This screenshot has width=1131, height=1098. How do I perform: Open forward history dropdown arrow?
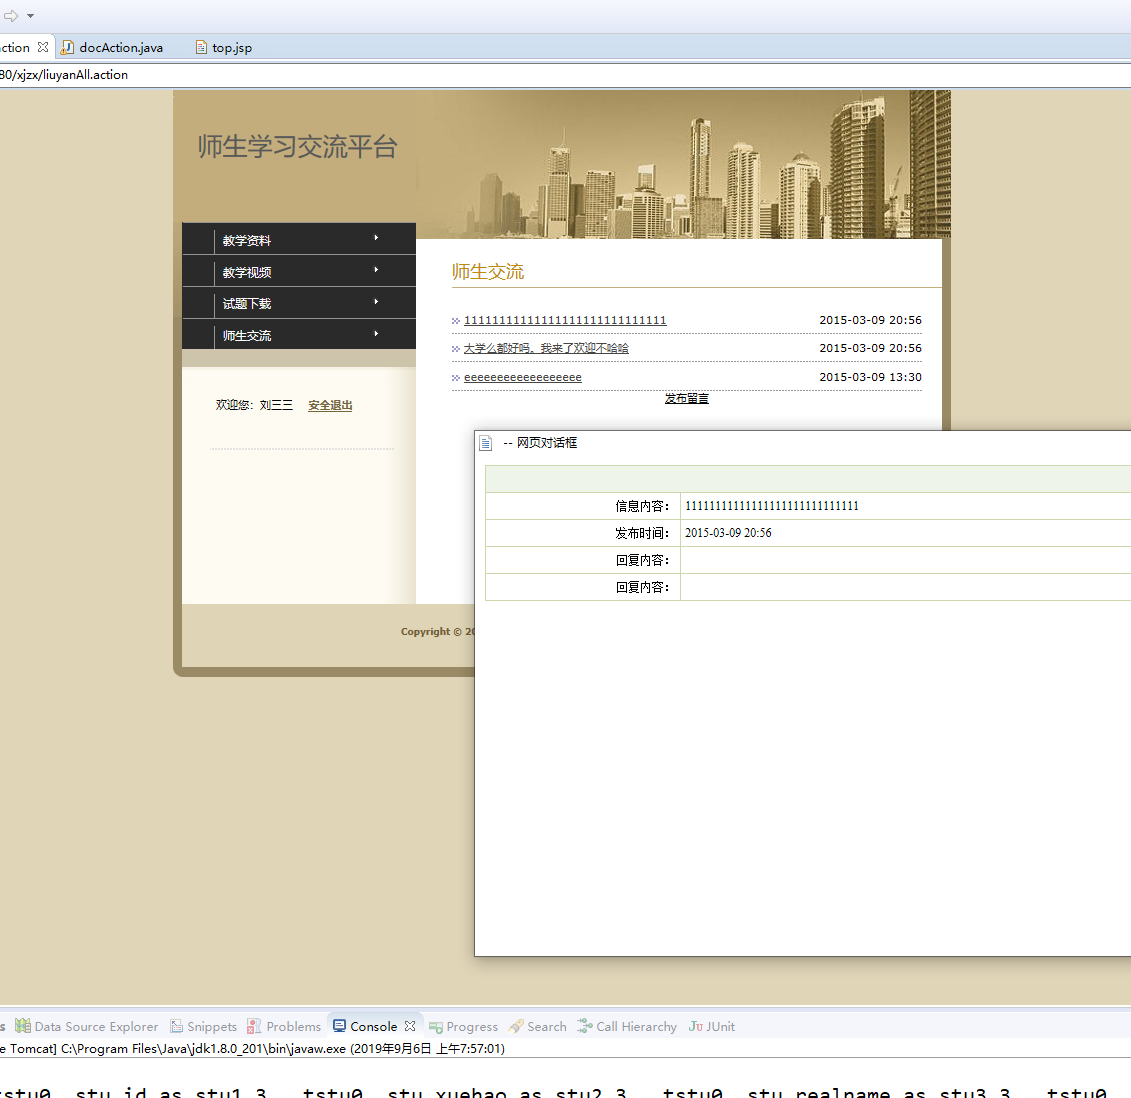point(30,16)
